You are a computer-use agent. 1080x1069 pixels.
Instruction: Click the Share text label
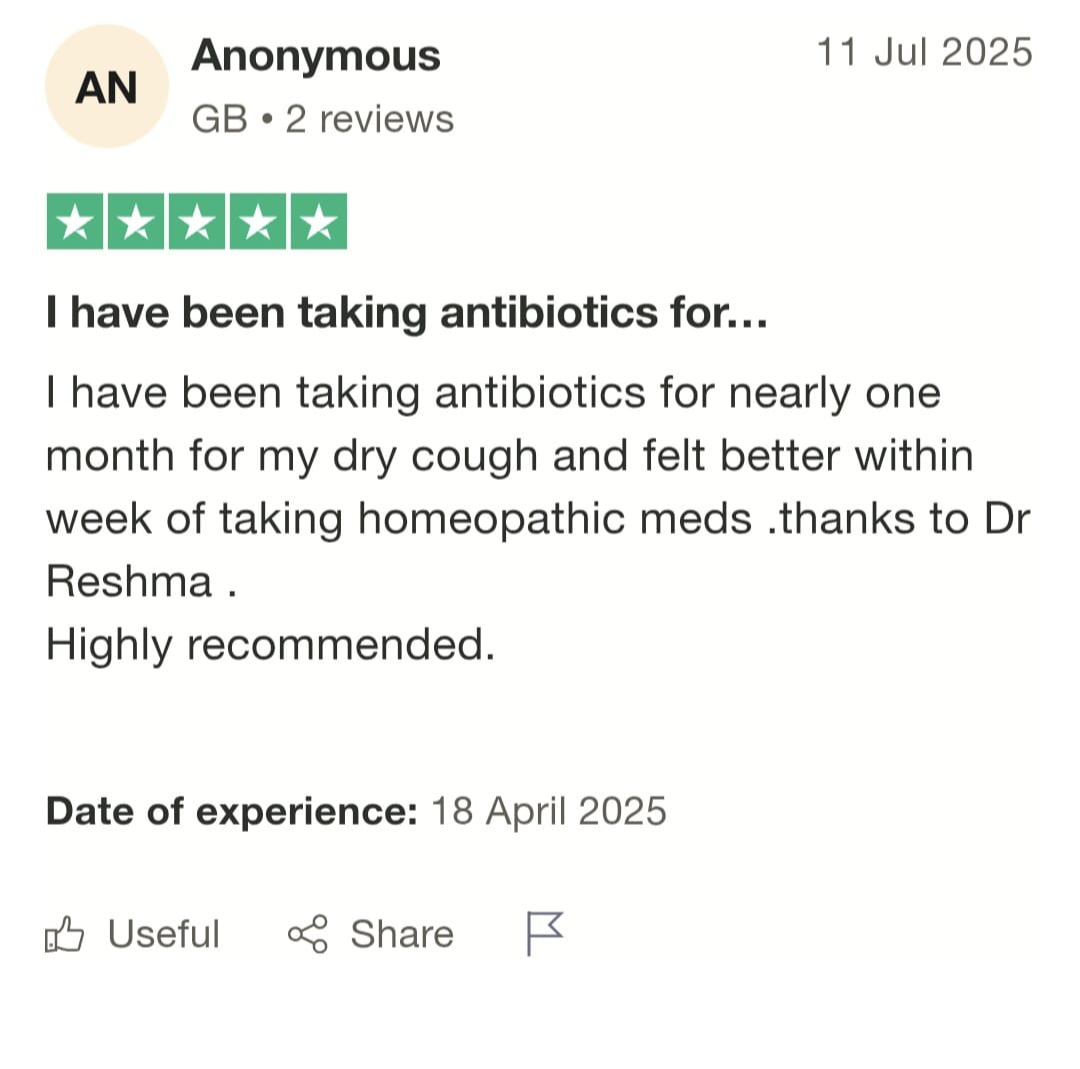tap(401, 935)
